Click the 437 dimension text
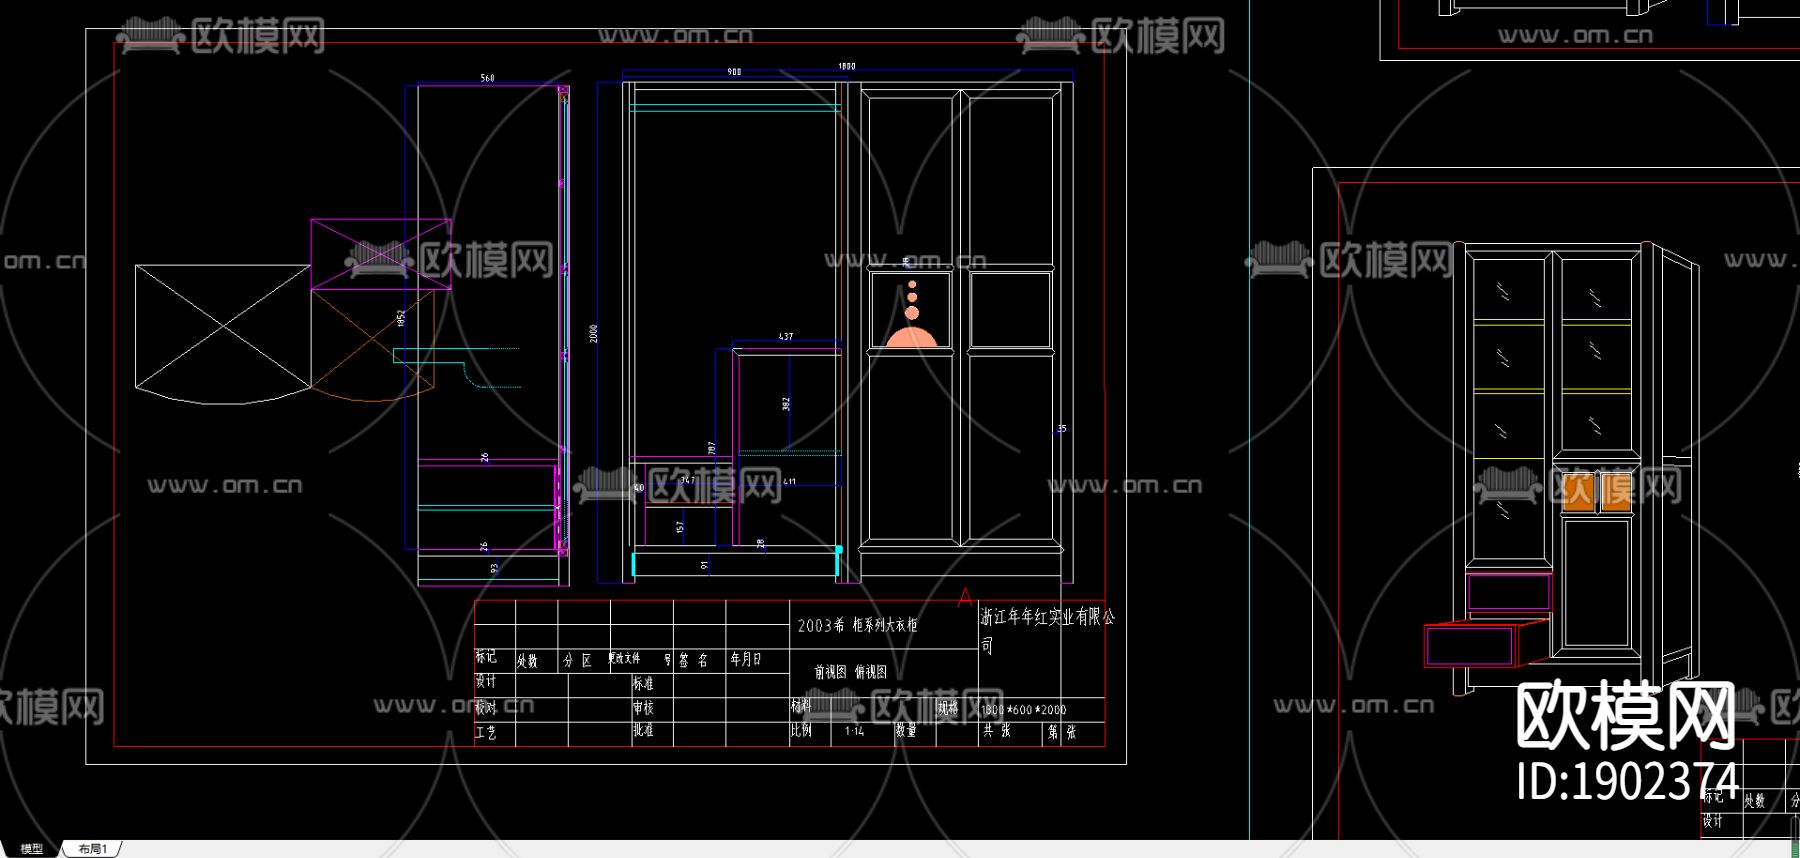This screenshot has width=1800, height=858. [x=786, y=337]
